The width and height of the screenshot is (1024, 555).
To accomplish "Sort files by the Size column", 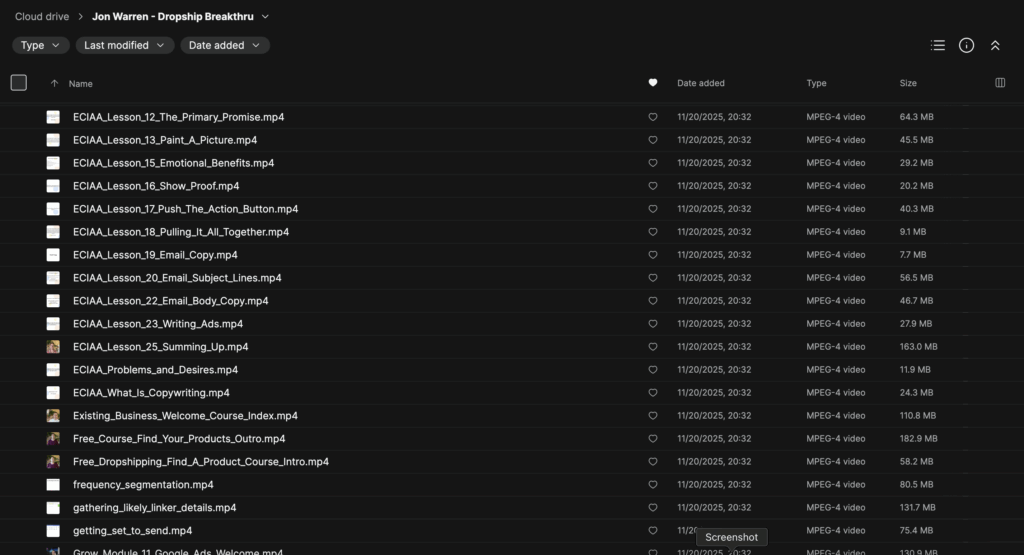I will coord(908,83).
